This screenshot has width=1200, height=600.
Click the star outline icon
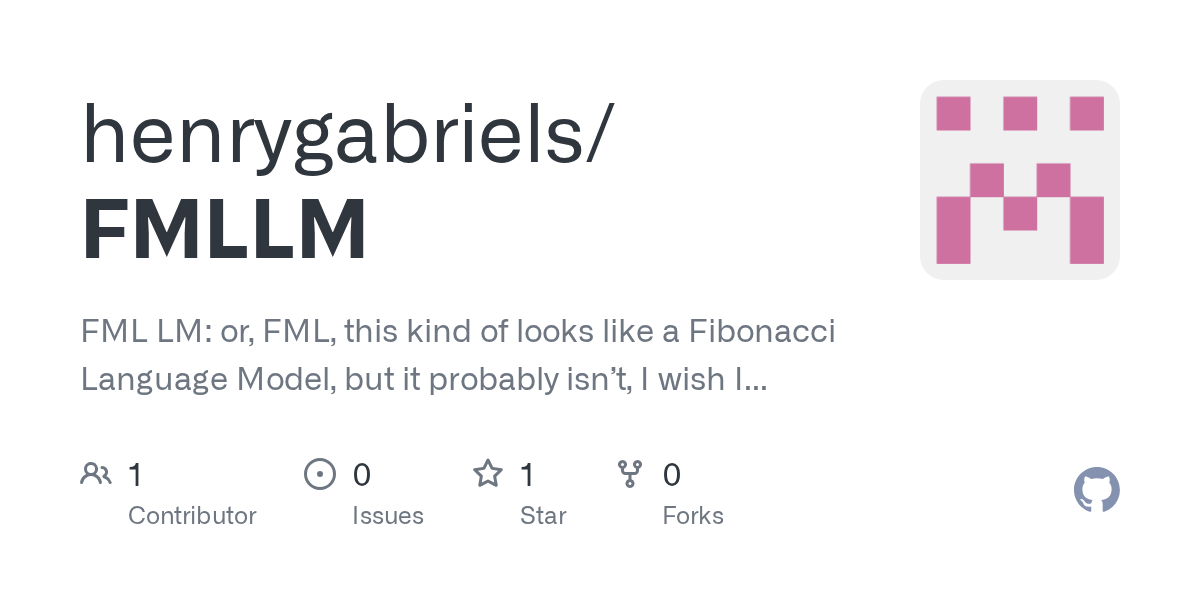pyautogui.click(x=488, y=473)
